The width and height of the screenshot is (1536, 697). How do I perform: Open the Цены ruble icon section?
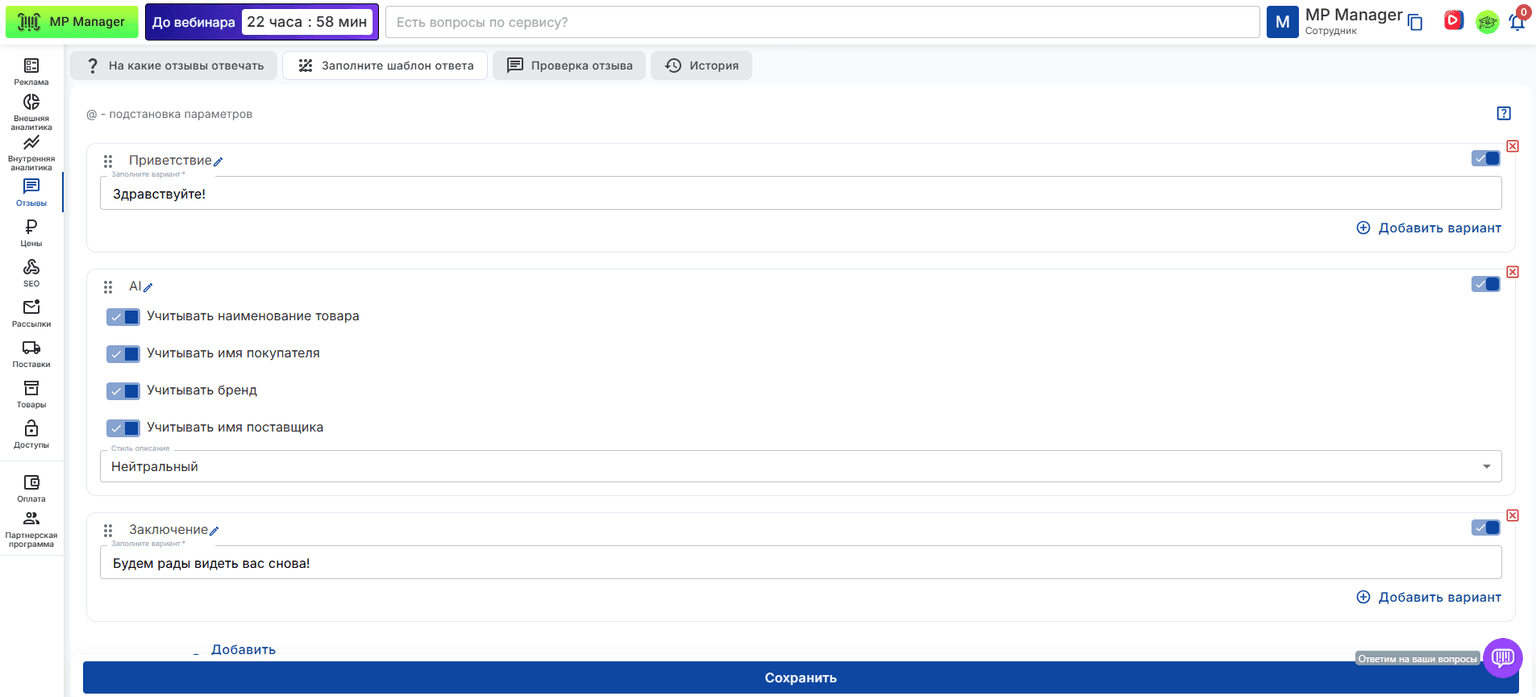[31, 233]
